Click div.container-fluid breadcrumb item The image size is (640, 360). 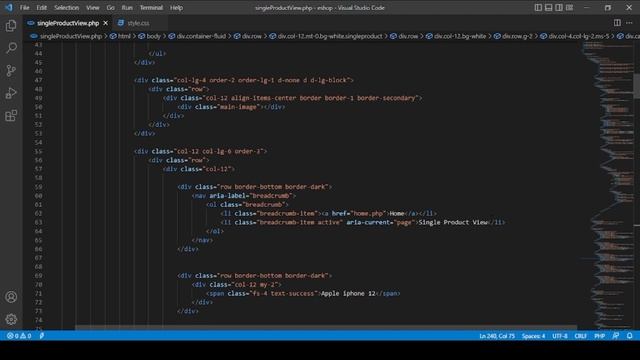[201, 36]
